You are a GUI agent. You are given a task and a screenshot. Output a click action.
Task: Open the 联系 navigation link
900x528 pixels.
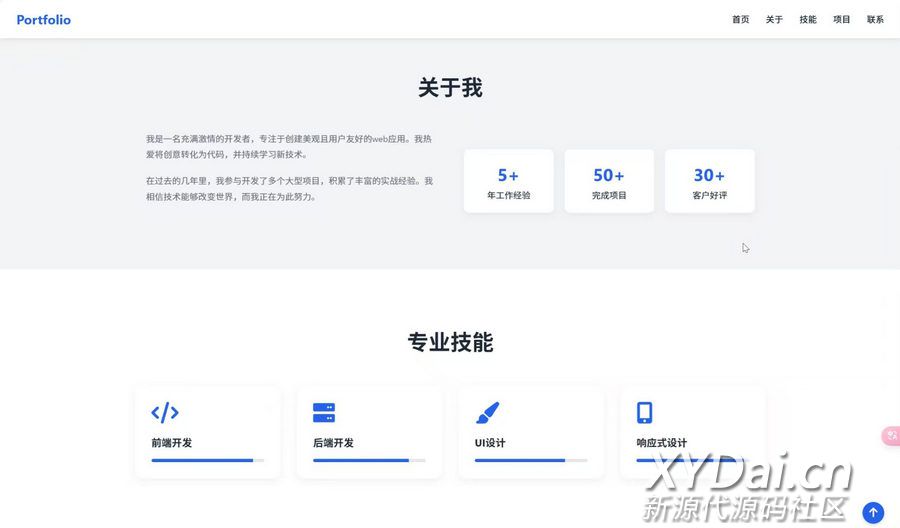[875, 20]
